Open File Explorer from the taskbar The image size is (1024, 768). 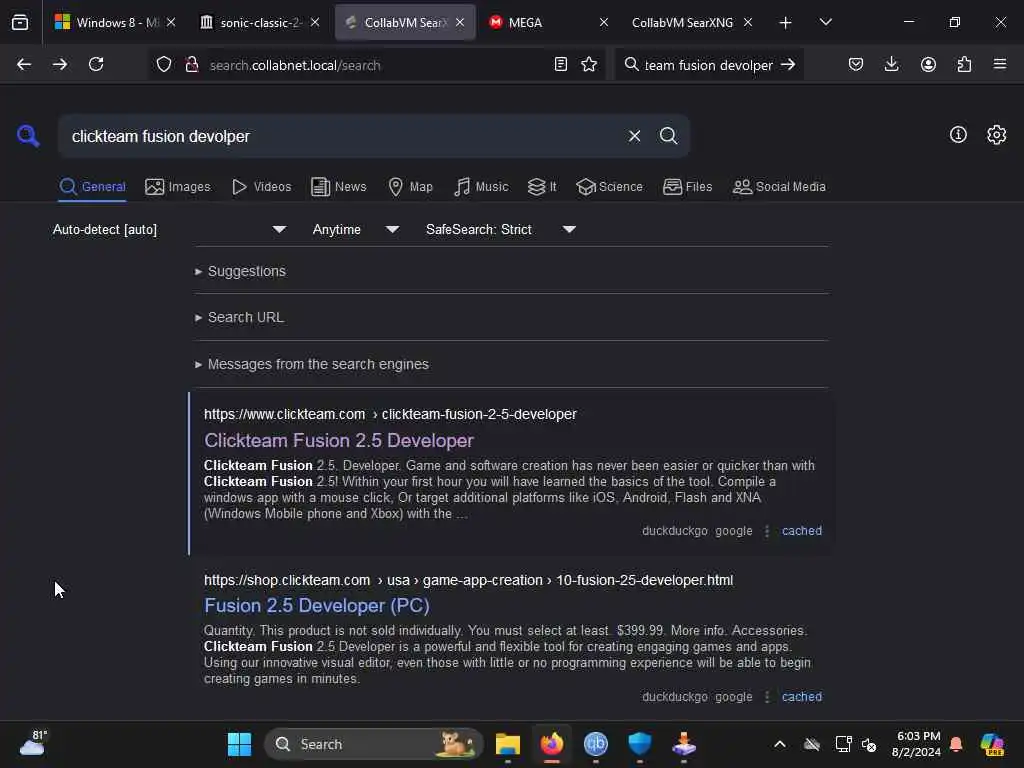(x=507, y=744)
